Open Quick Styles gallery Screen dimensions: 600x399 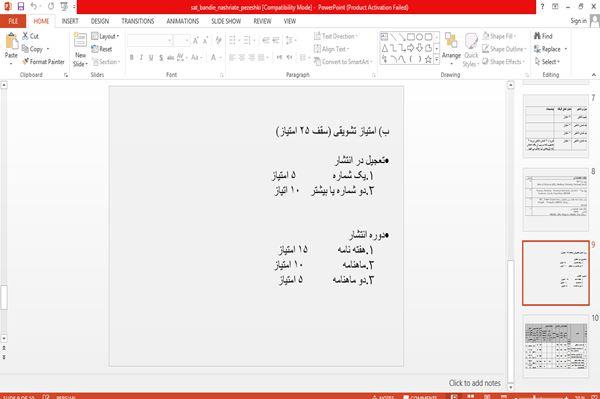tap(471, 50)
